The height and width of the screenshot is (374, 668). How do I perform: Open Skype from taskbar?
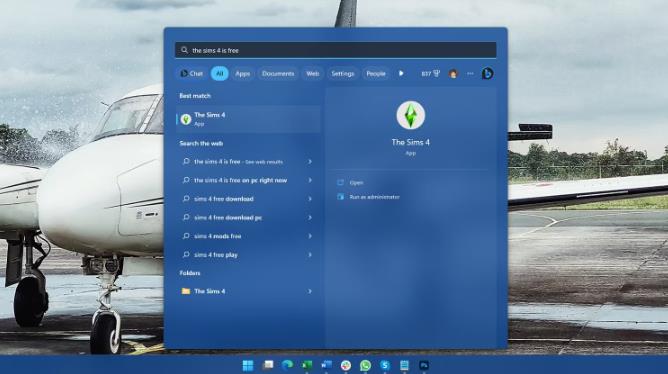(x=385, y=365)
